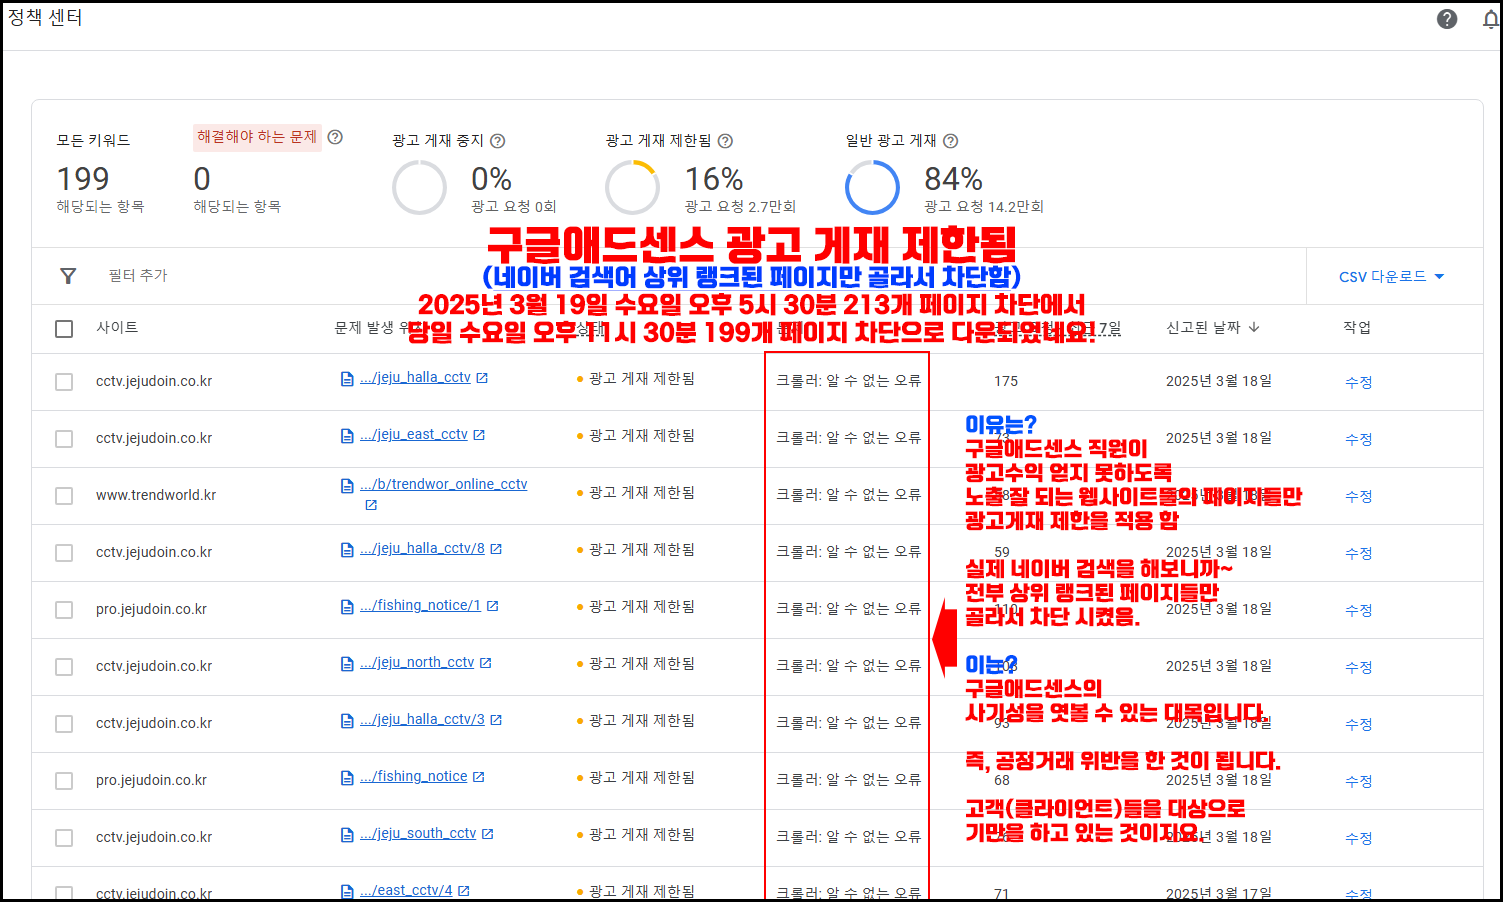
Task: Click page document icon beside jeju_north_cctv
Action: 347,664
